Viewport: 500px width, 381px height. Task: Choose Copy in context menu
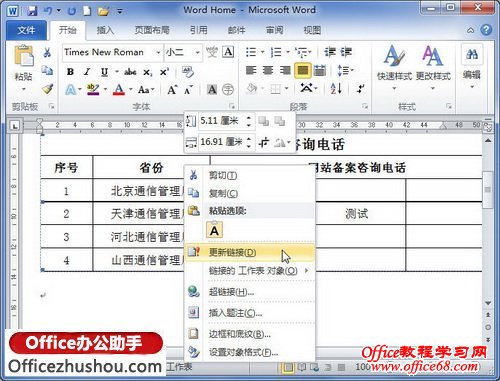[x=249, y=193]
